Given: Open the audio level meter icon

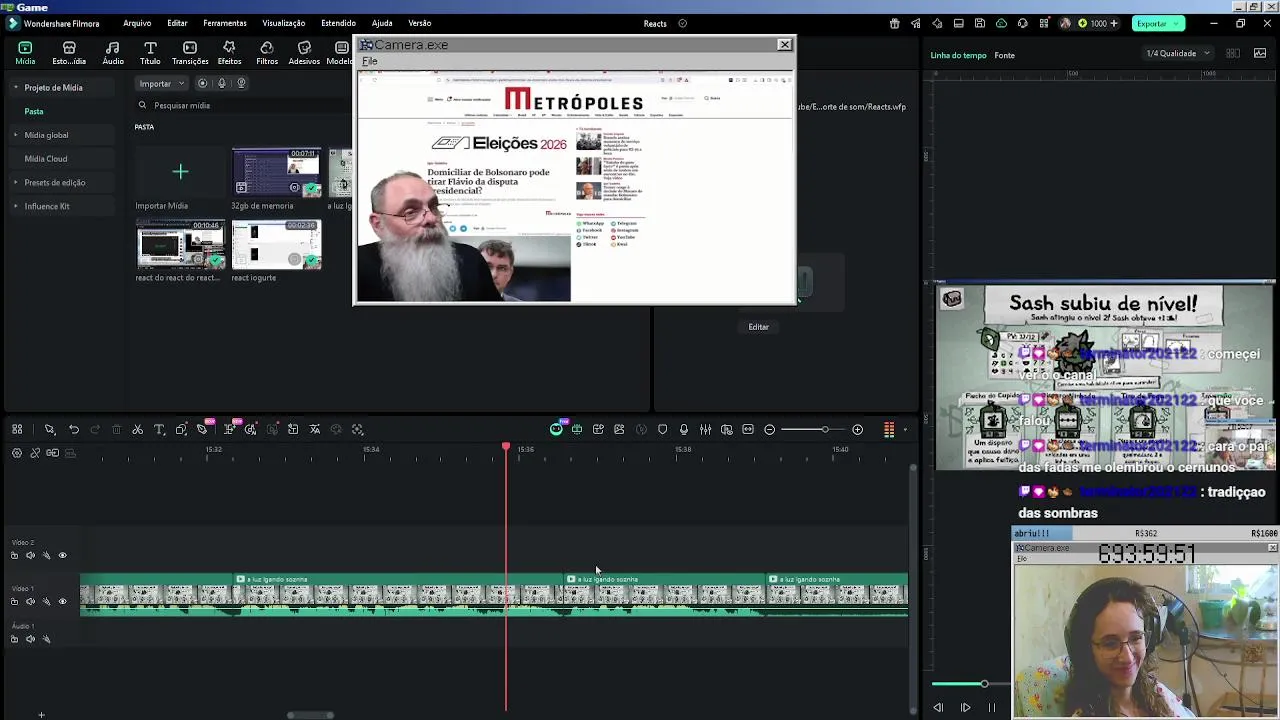Looking at the screenshot, I should tap(889, 429).
